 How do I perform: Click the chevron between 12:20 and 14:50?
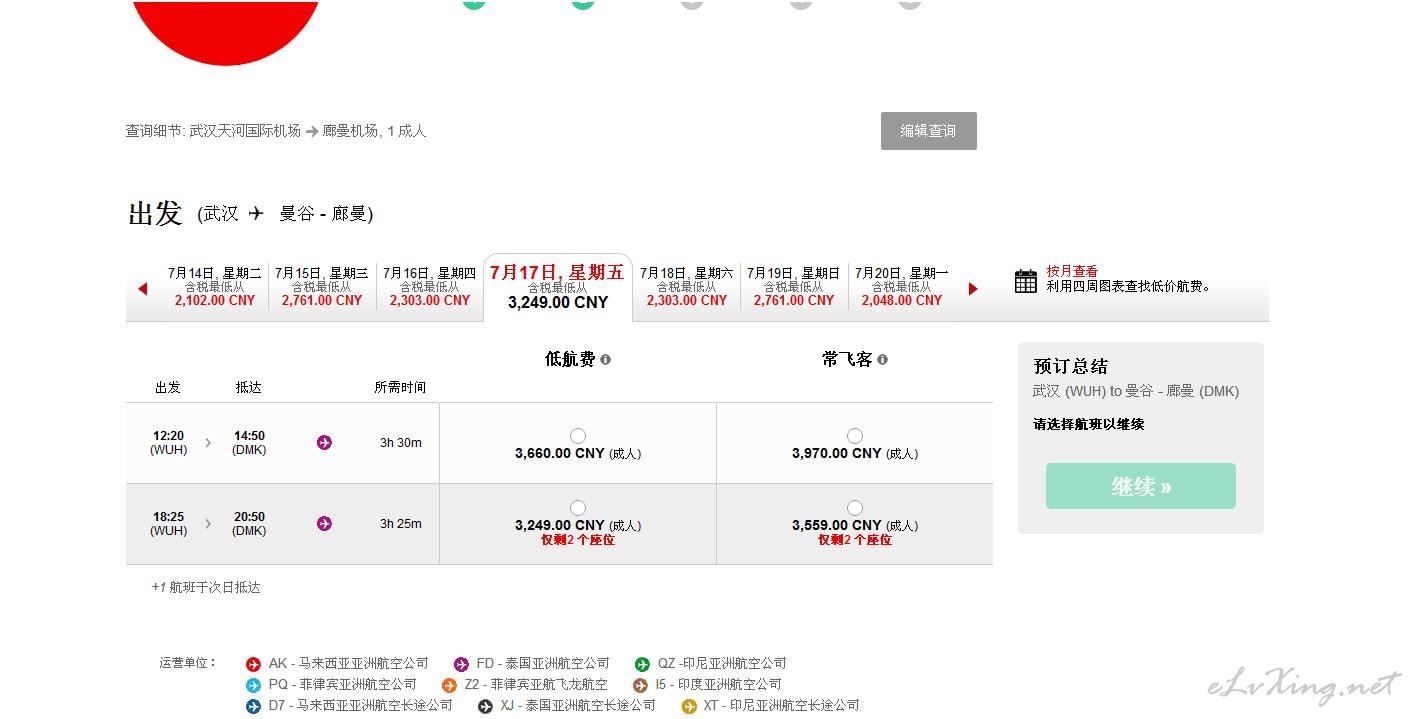(208, 443)
